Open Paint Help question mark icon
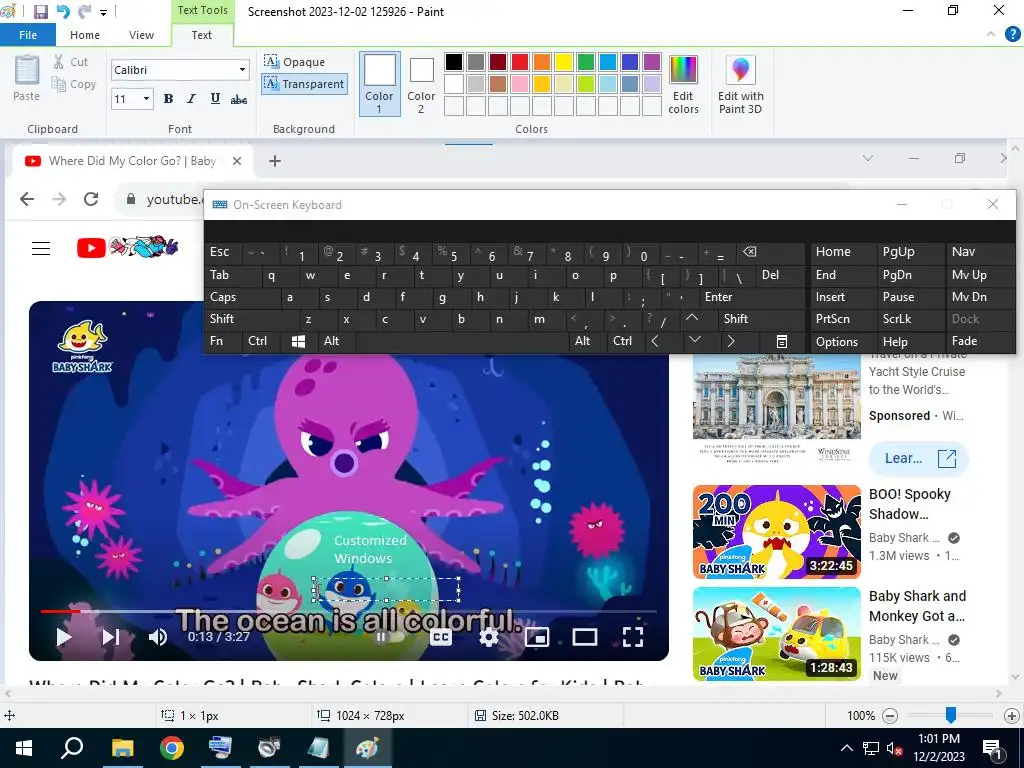Image resolution: width=1024 pixels, height=768 pixels. pyautogui.click(x=1013, y=35)
